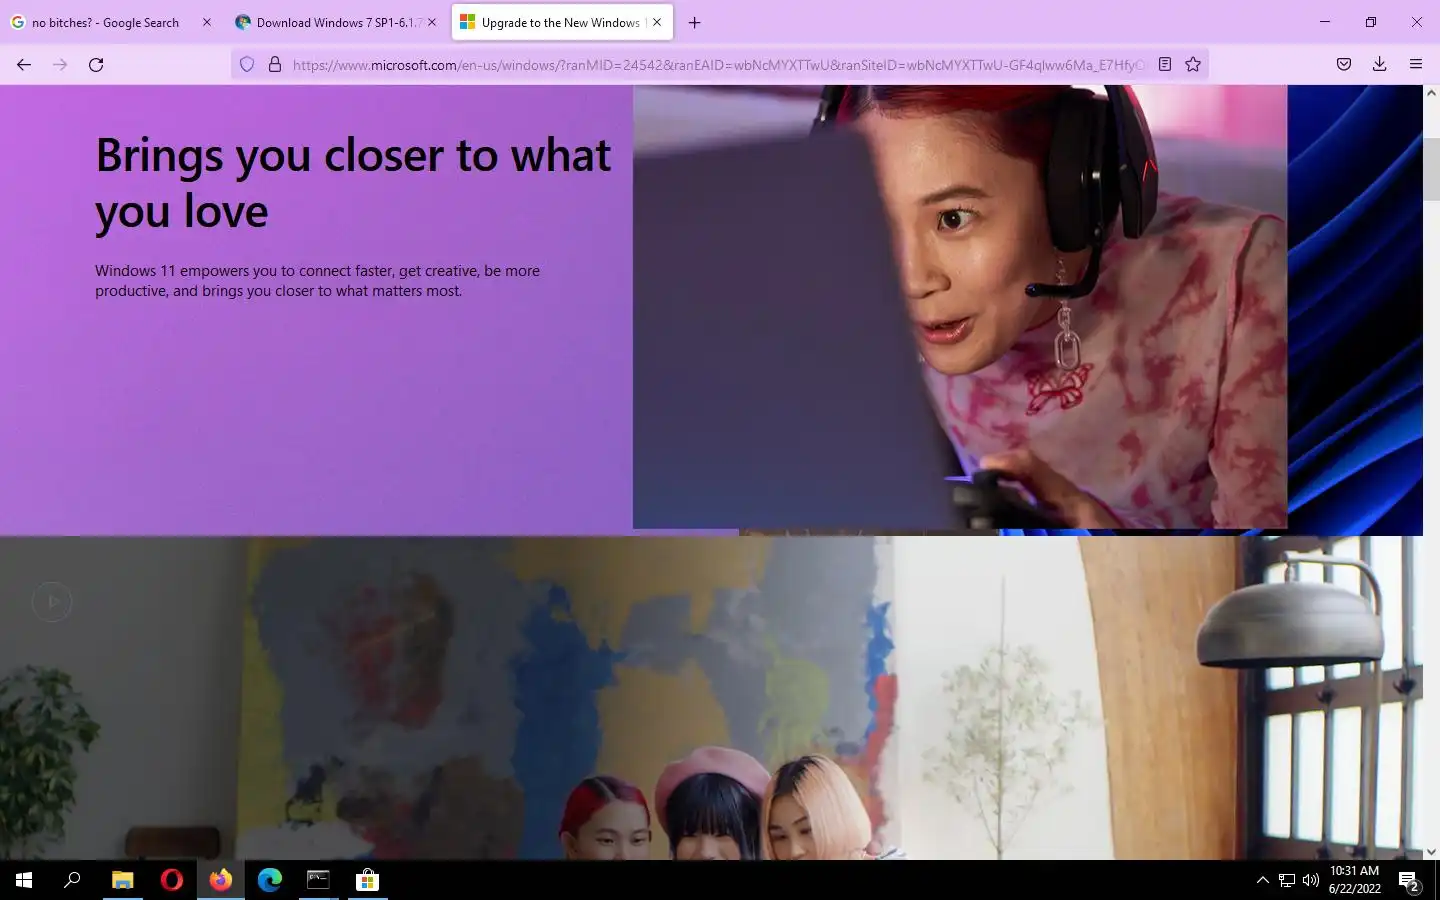Open Microsoft Edge from taskbar
Image resolution: width=1440 pixels, height=900 pixels.
[x=270, y=880]
